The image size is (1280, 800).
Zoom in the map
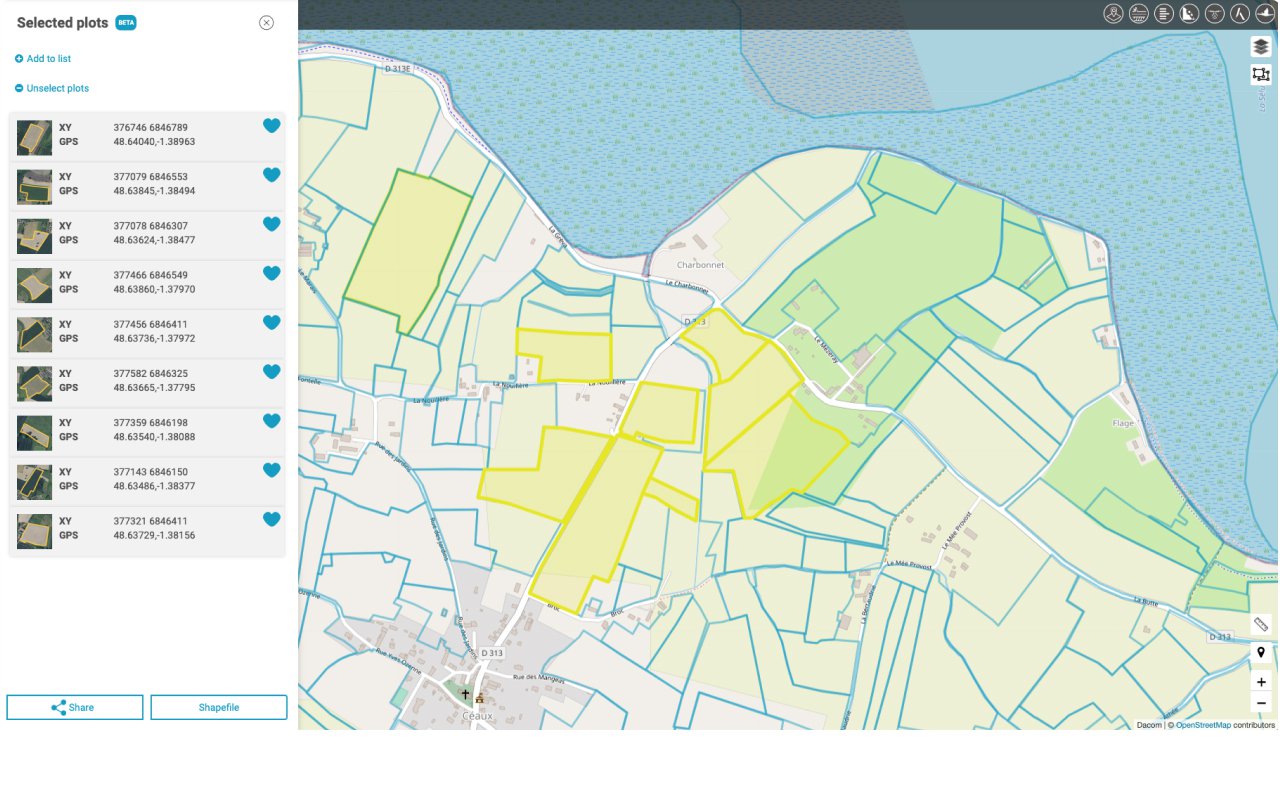coord(1261,682)
